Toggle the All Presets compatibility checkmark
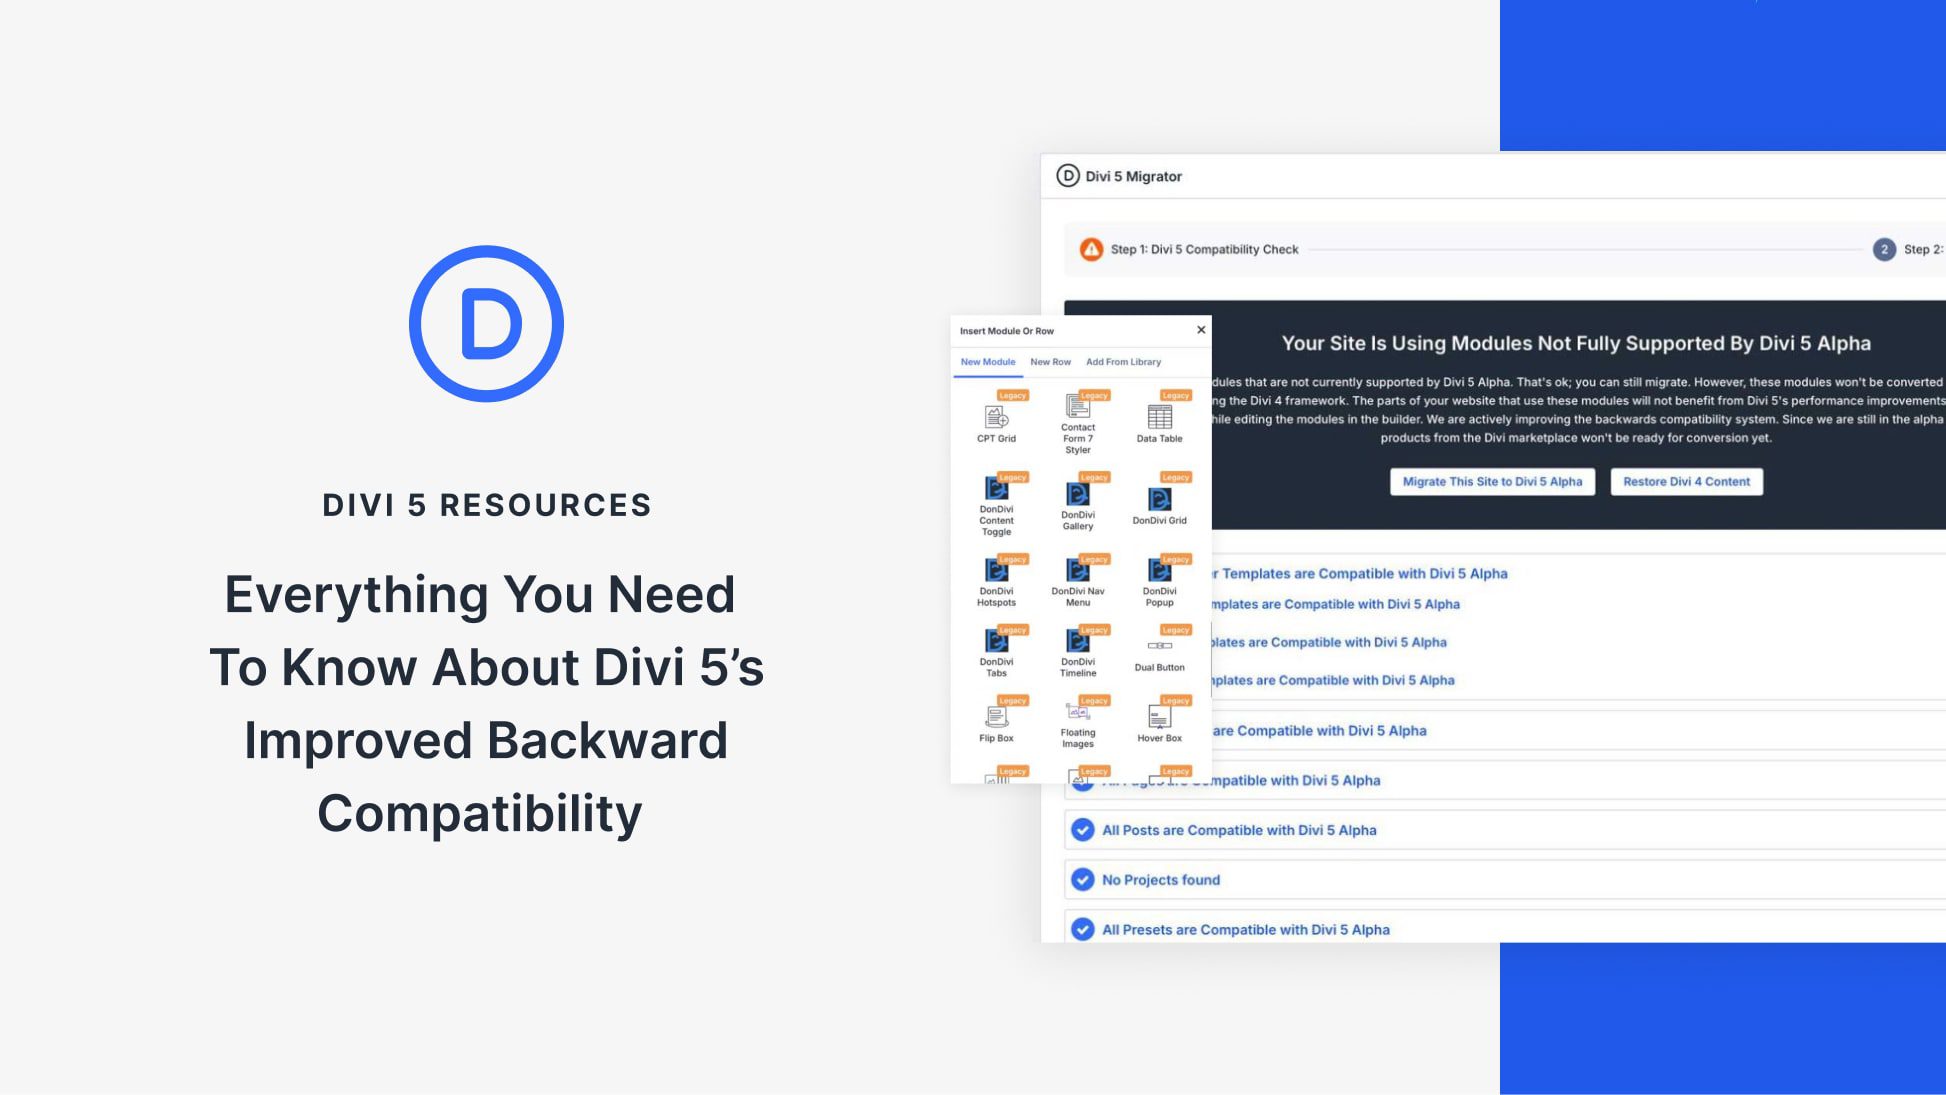Screen dimensions: 1946x1095 coord(1082,929)
